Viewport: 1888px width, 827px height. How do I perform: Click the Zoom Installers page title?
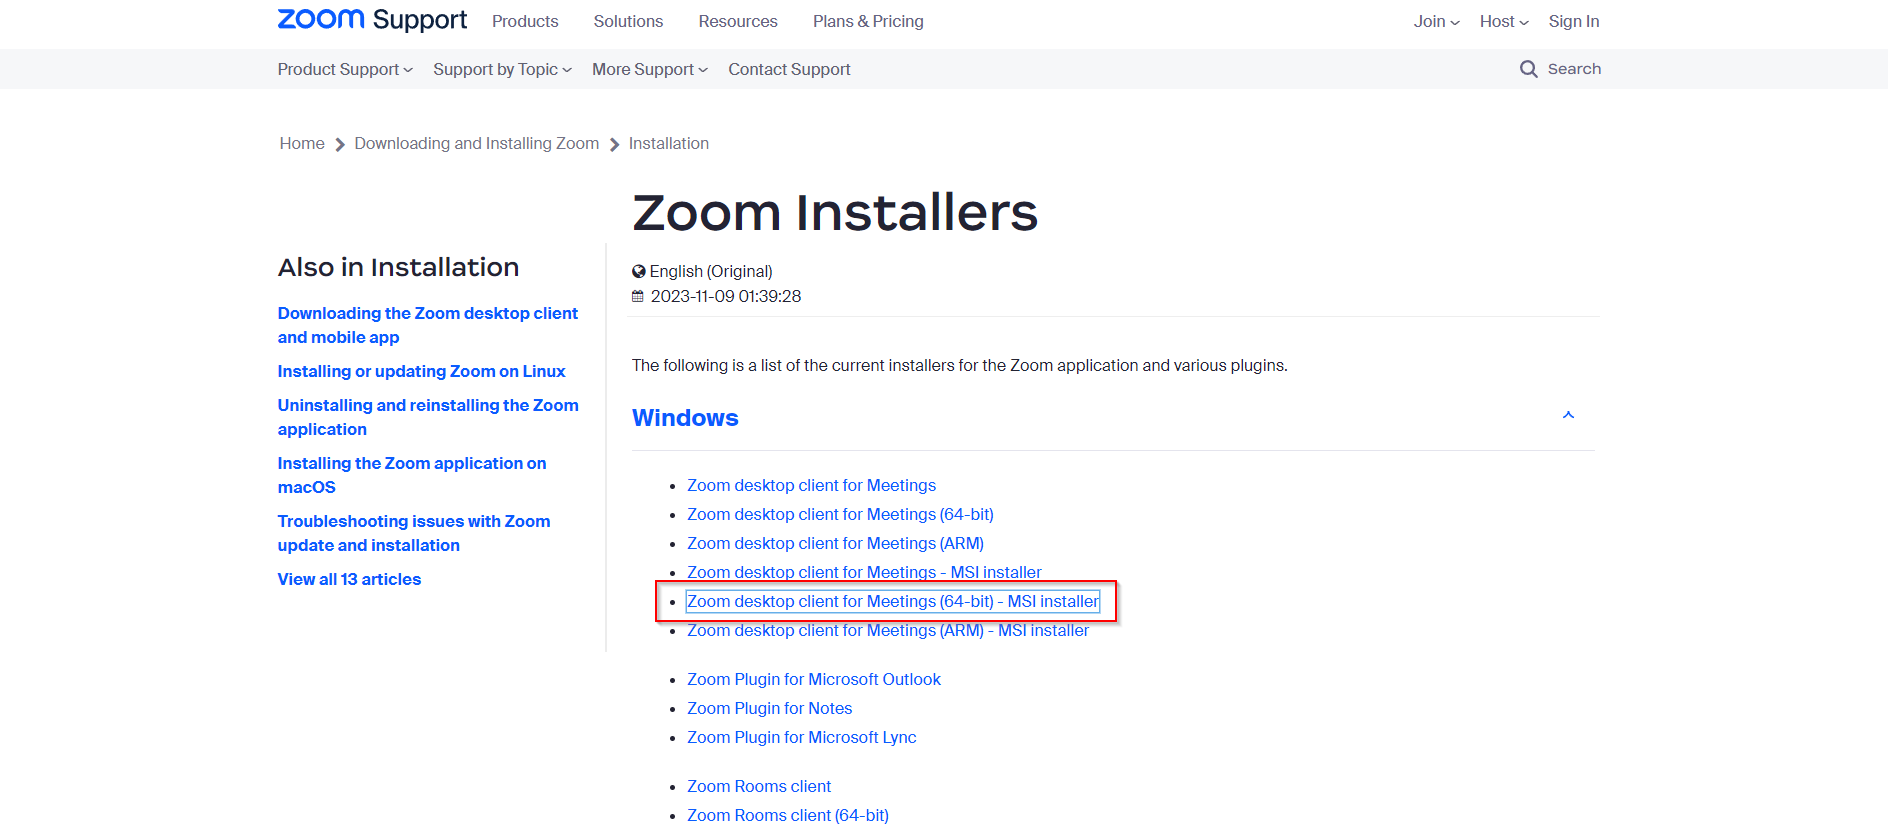pos(835,212)
